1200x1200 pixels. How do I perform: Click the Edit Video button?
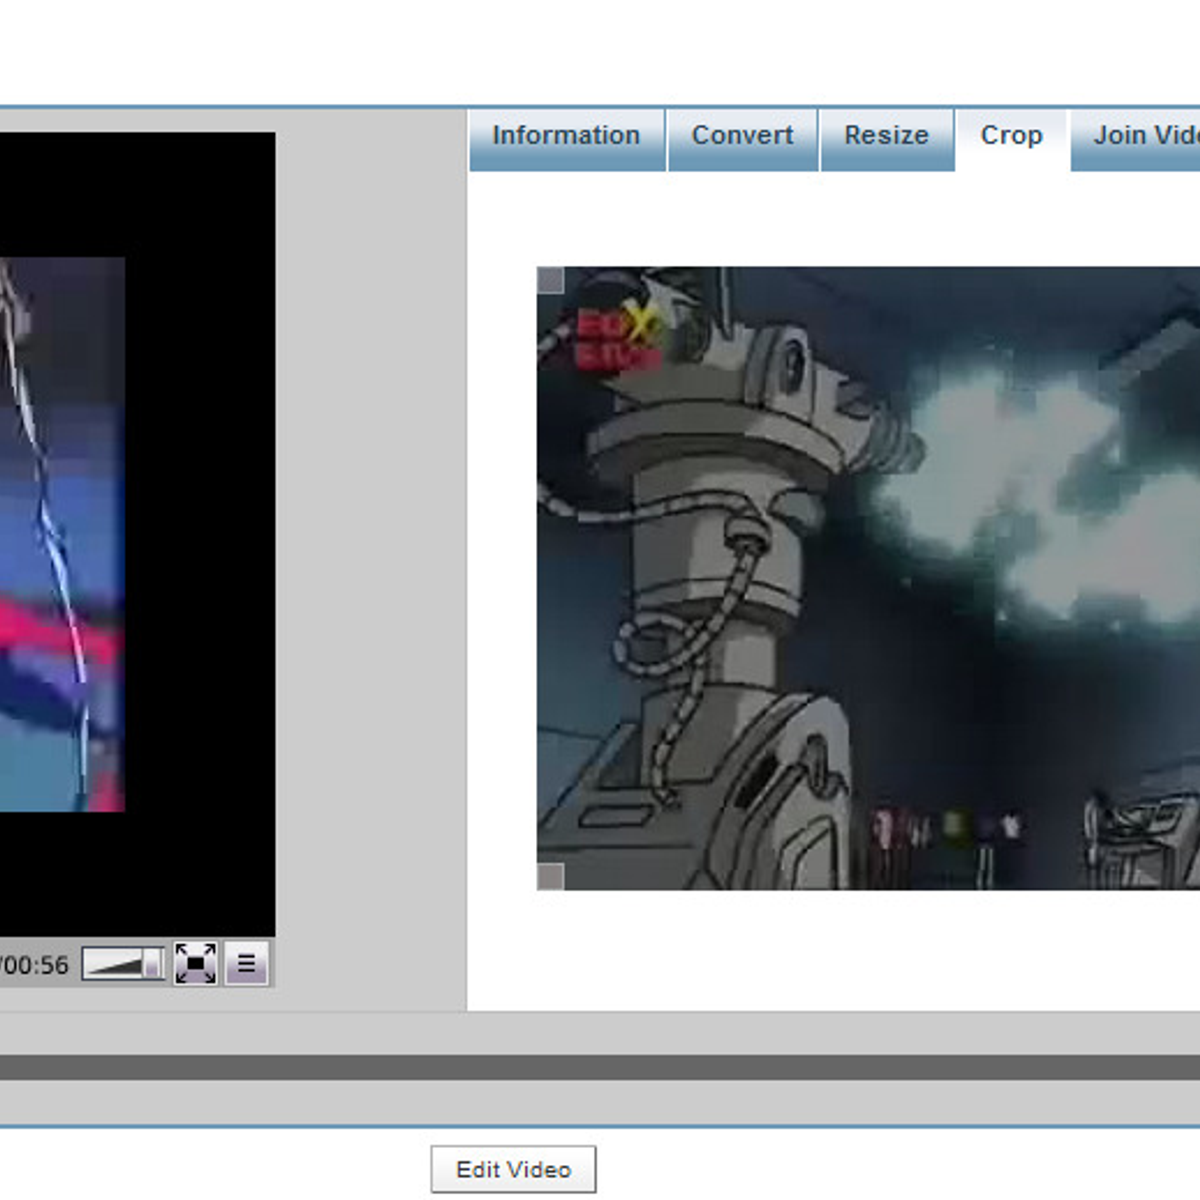(x=514, y=1169)
